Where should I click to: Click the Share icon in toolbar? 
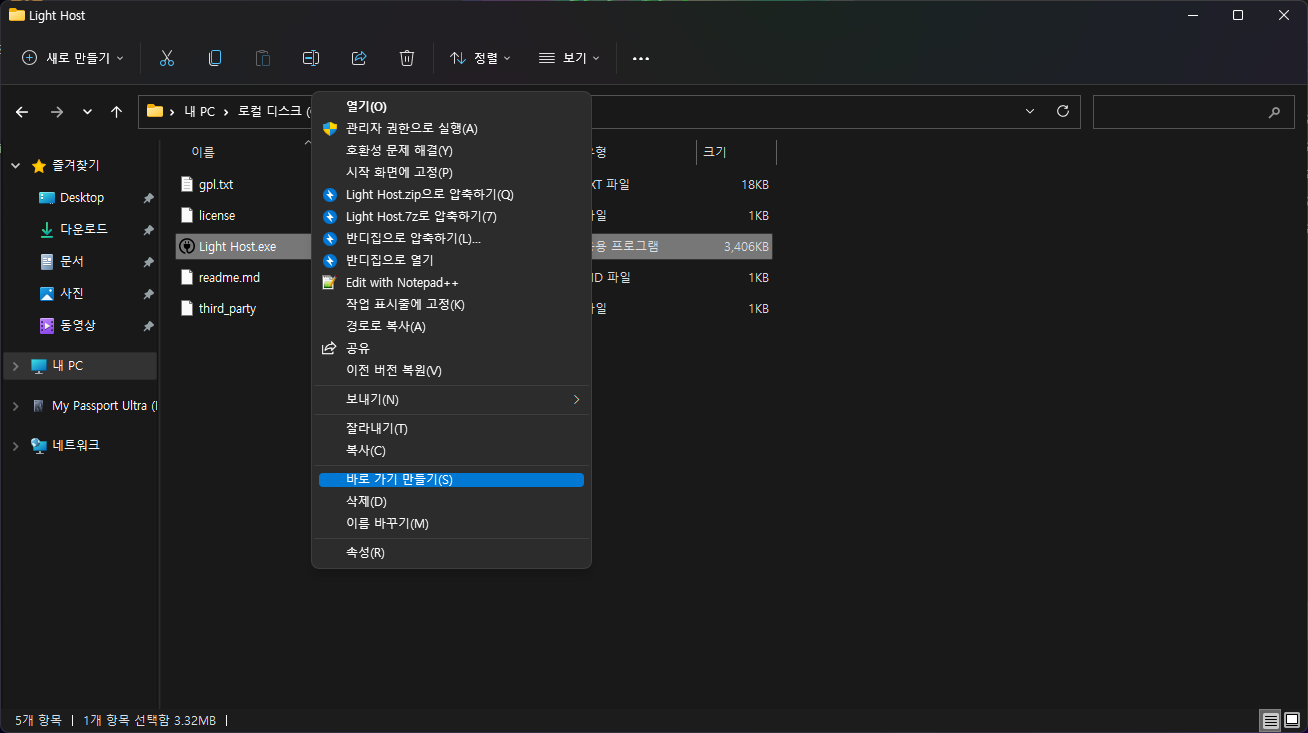click(x=359, y=58)
